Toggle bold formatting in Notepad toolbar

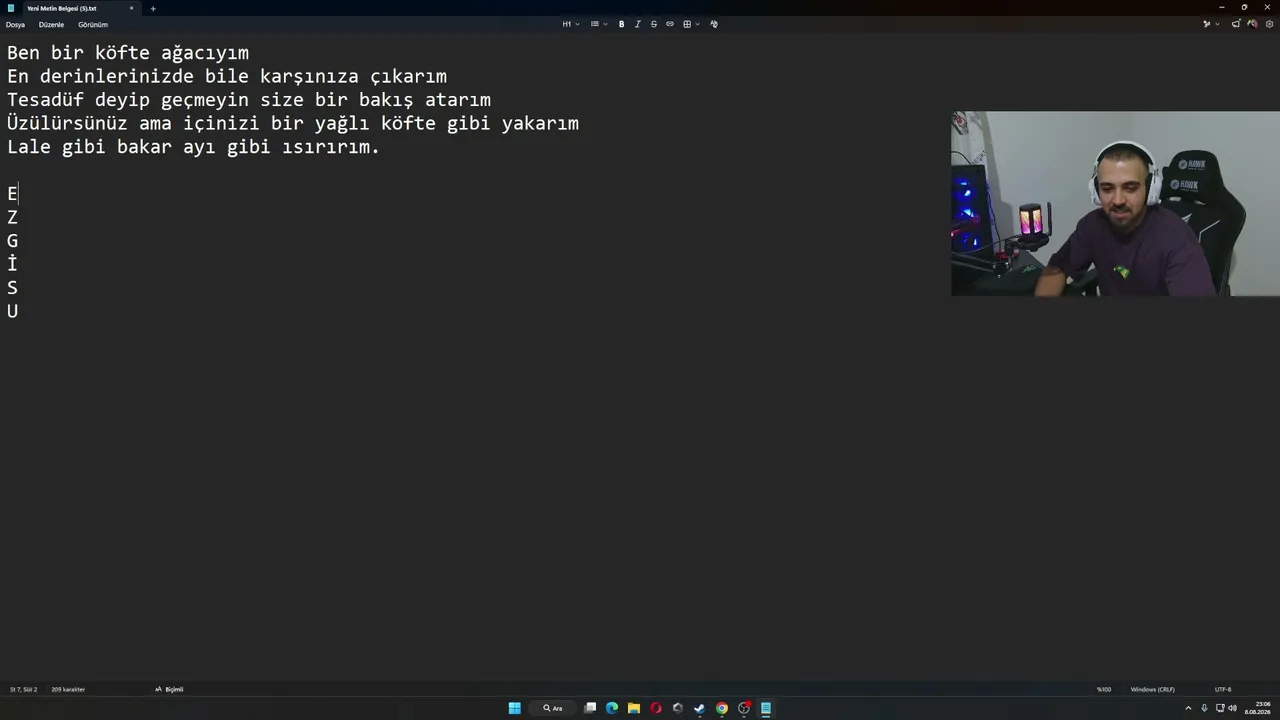coord(621,24)
